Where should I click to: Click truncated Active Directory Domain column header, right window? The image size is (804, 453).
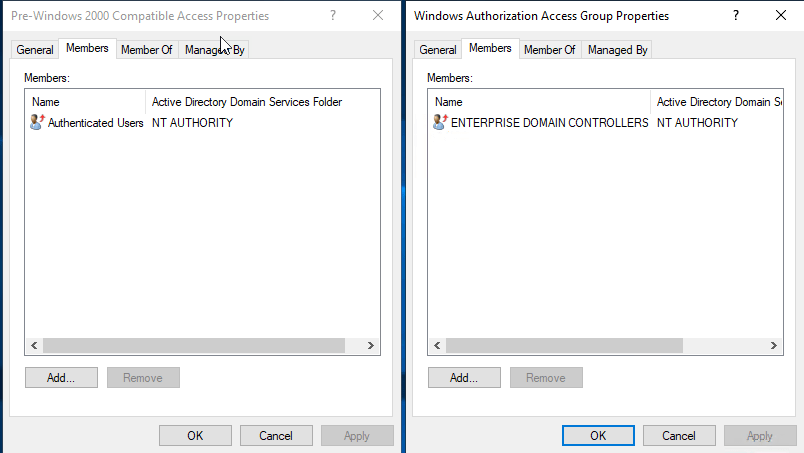click(717, 102)
